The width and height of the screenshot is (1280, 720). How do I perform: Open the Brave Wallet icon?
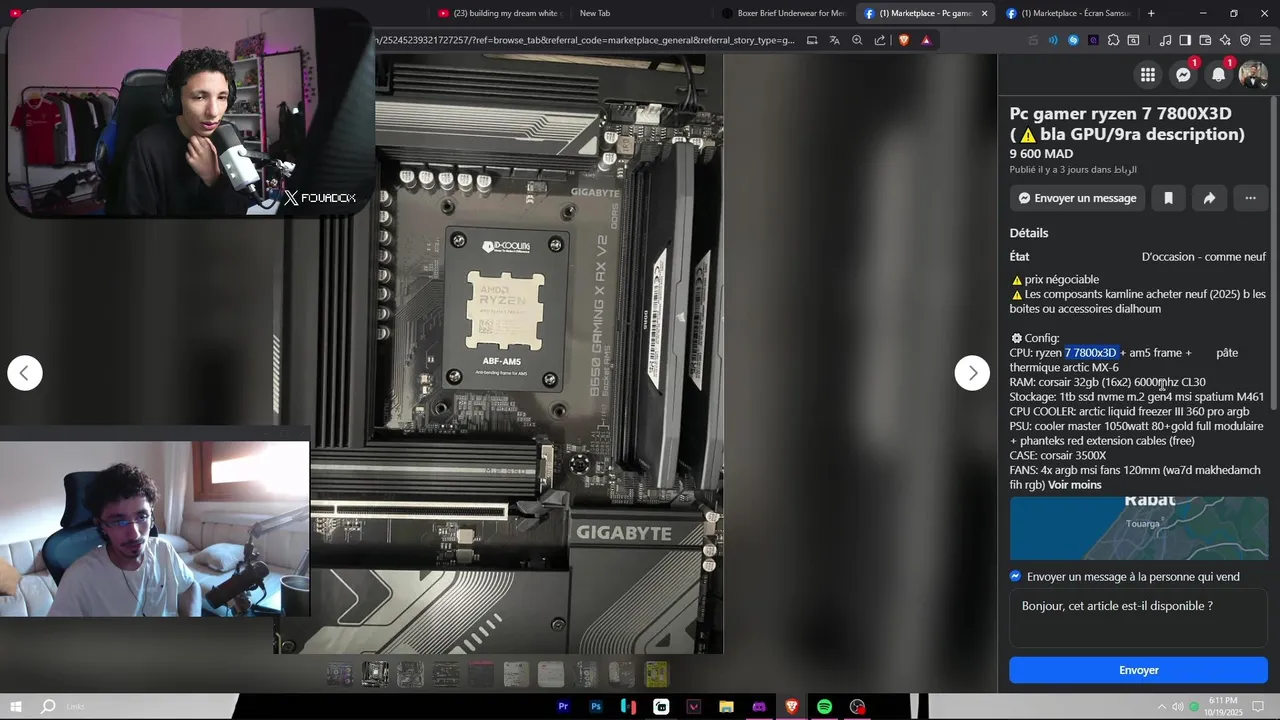[1205, 40]
